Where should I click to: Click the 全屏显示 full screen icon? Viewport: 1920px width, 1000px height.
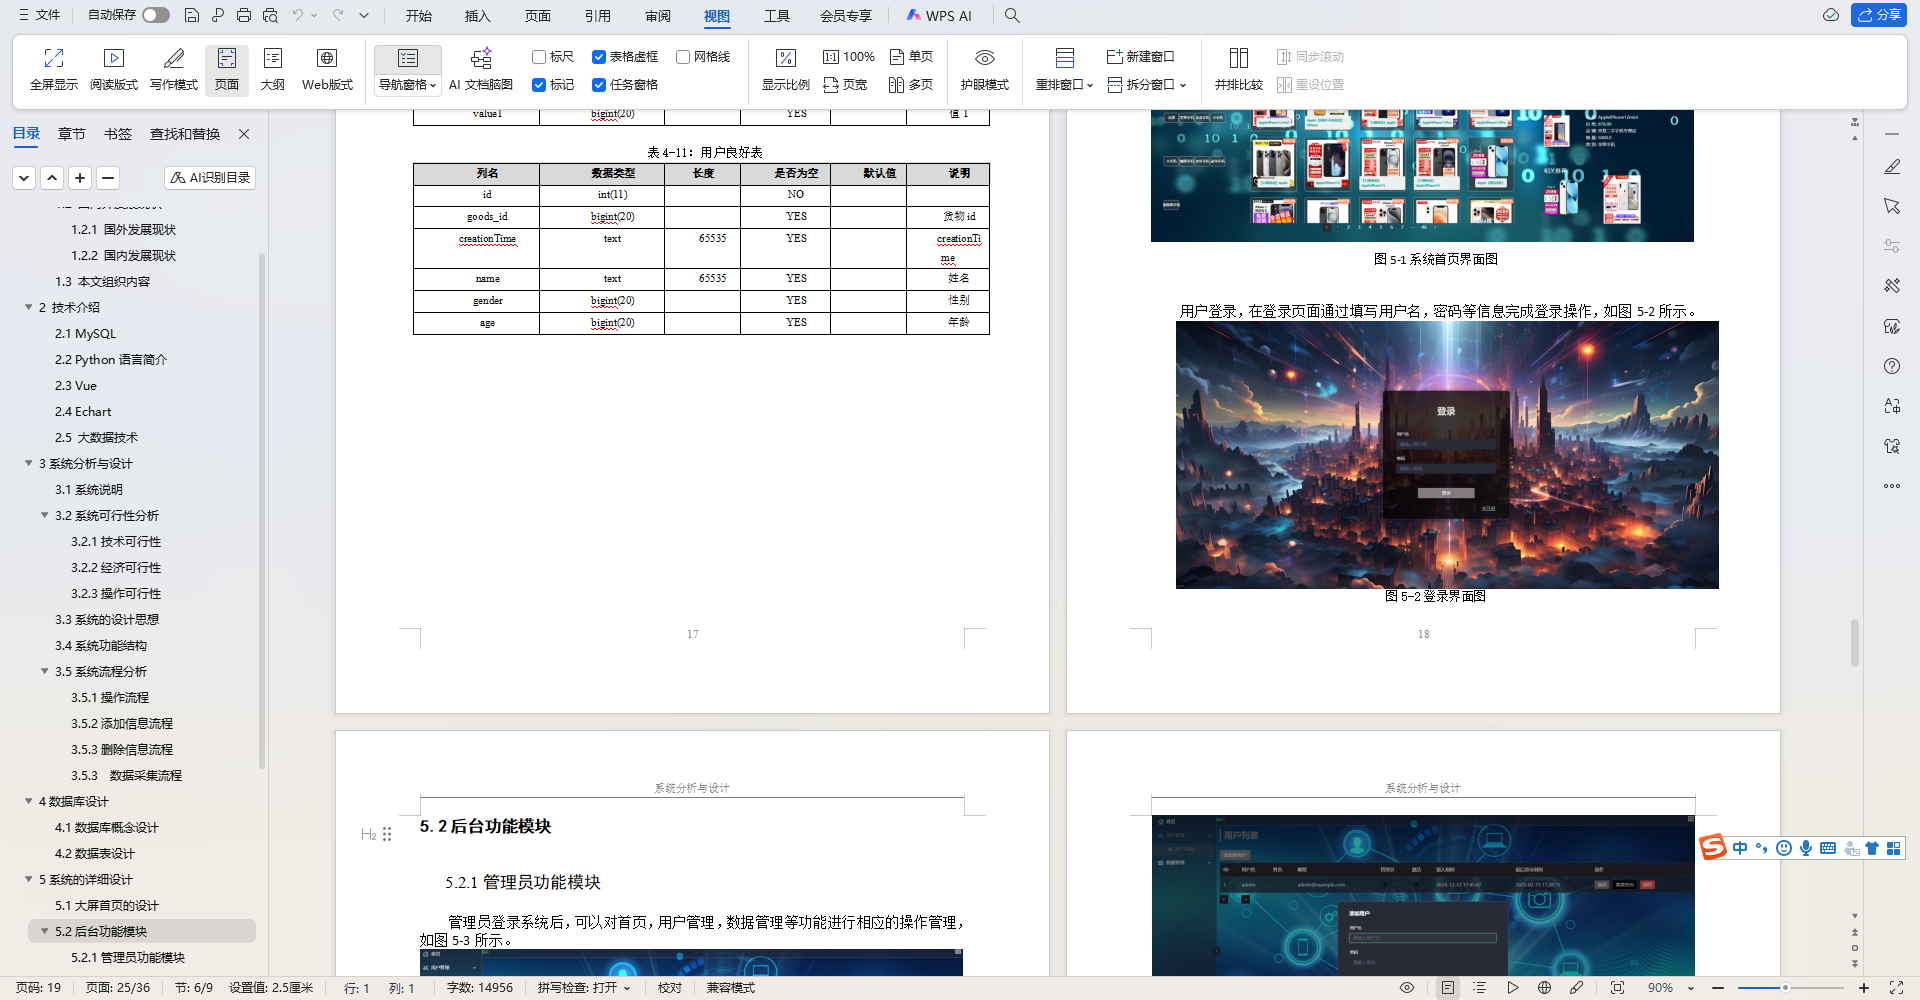coord(53,68)
